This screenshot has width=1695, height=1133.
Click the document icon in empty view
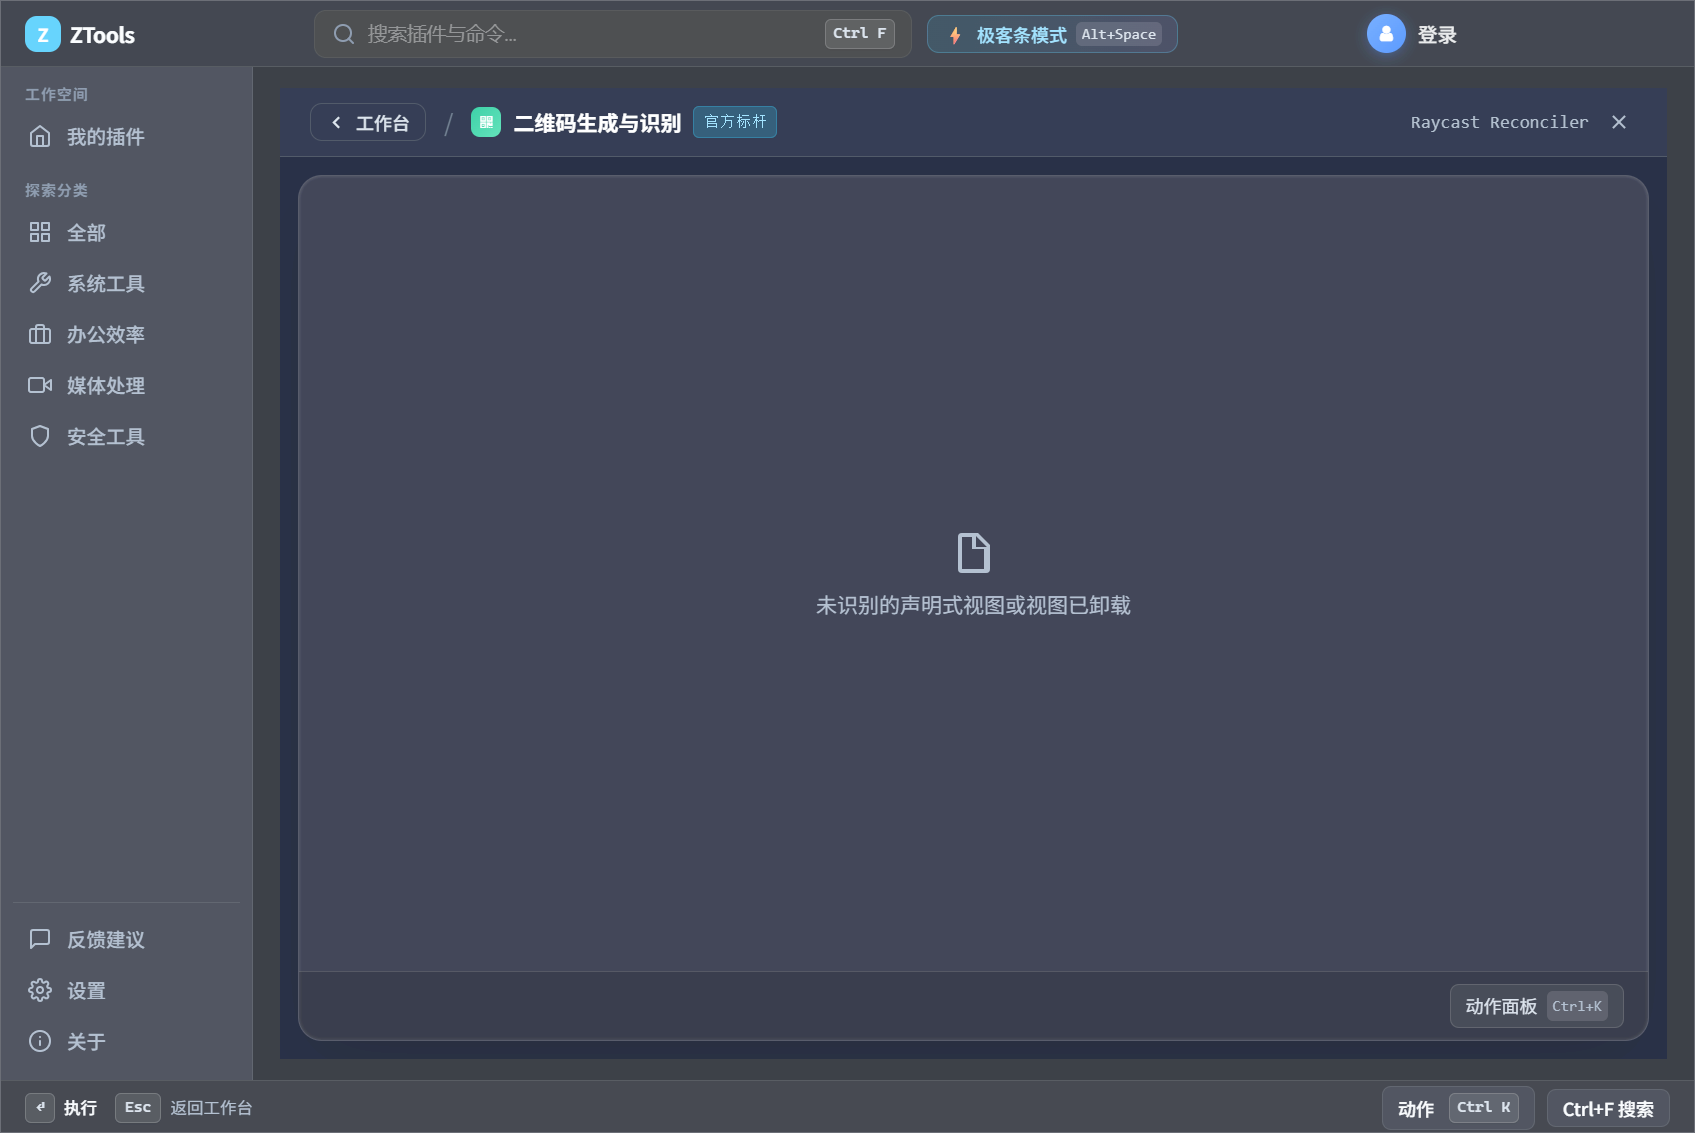click(973, 553)
